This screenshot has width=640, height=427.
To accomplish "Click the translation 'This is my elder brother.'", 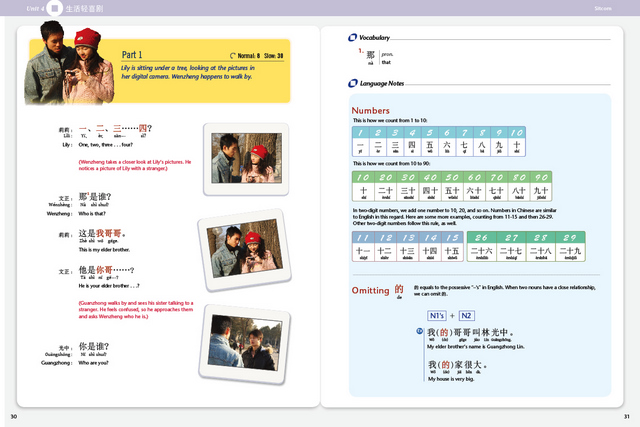I will click(104, 250).
